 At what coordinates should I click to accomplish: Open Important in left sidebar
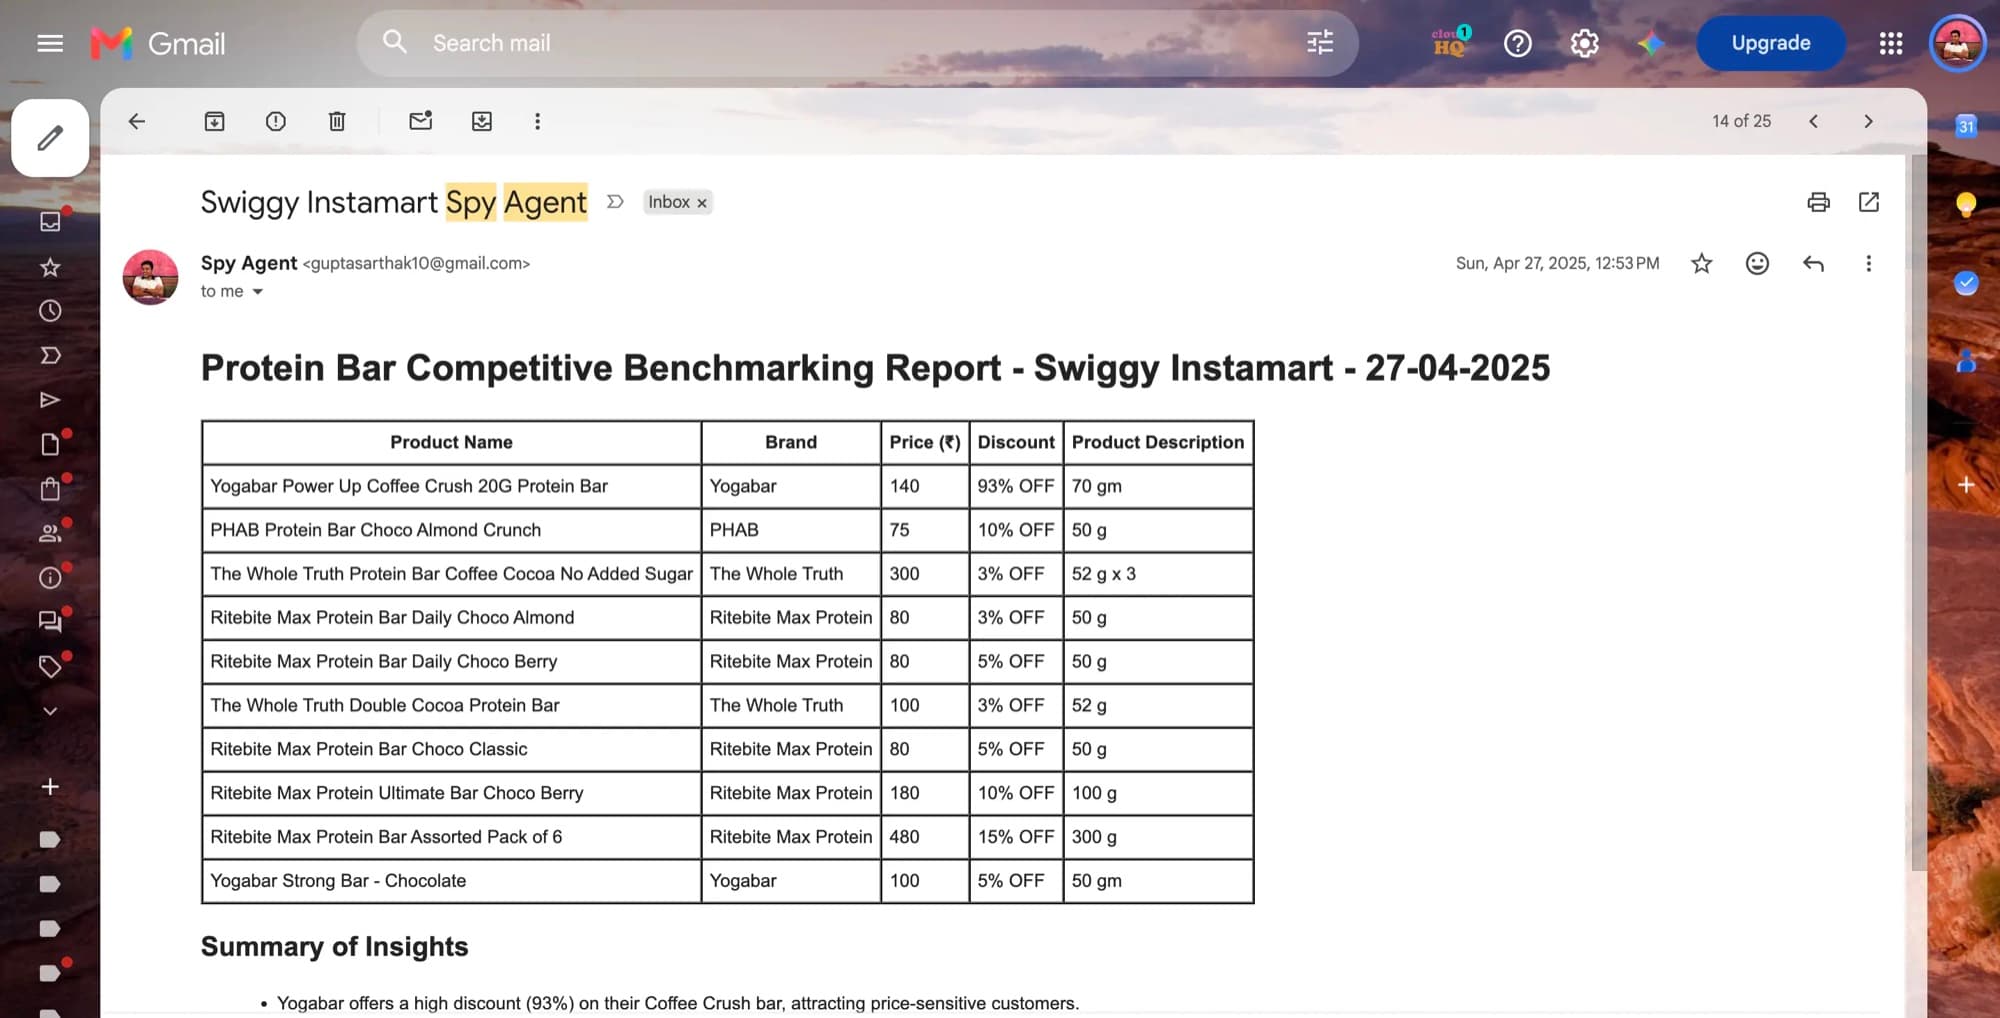(50, 355)
